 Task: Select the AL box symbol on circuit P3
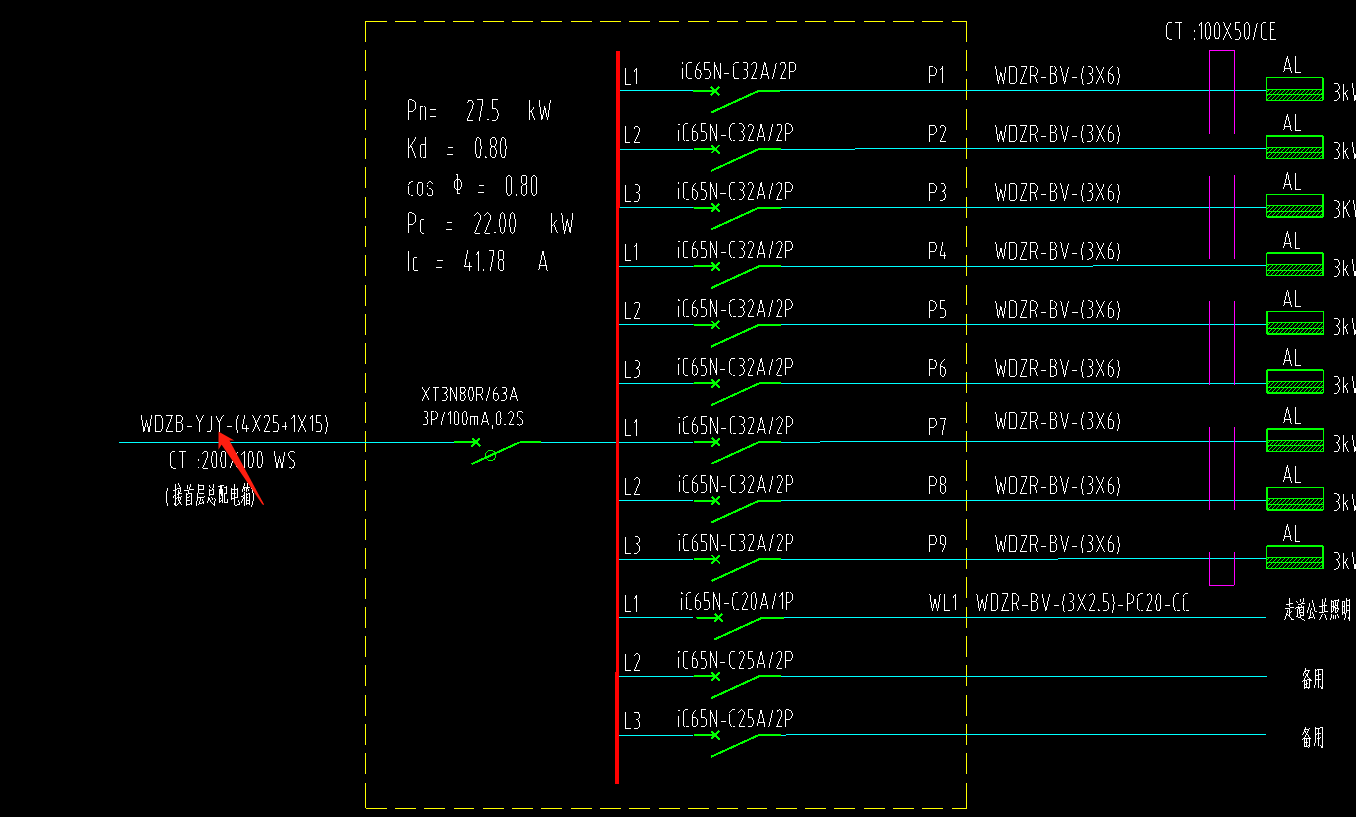pos(1294,206)
